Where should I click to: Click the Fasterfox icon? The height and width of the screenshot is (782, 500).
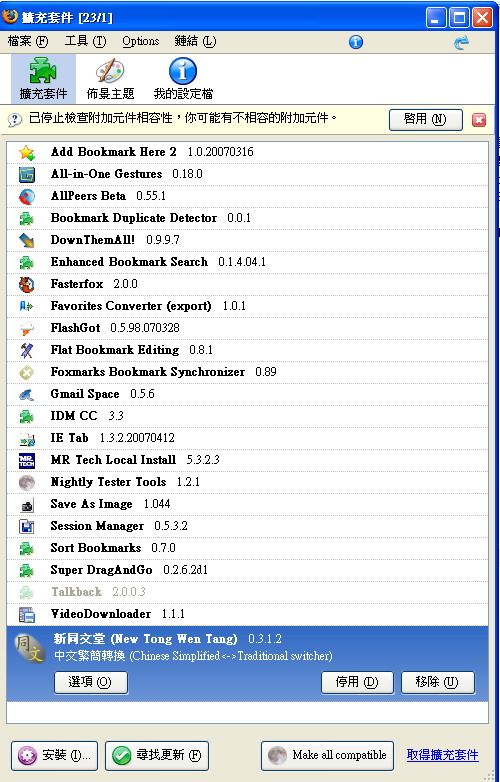(x=27, y=284)
